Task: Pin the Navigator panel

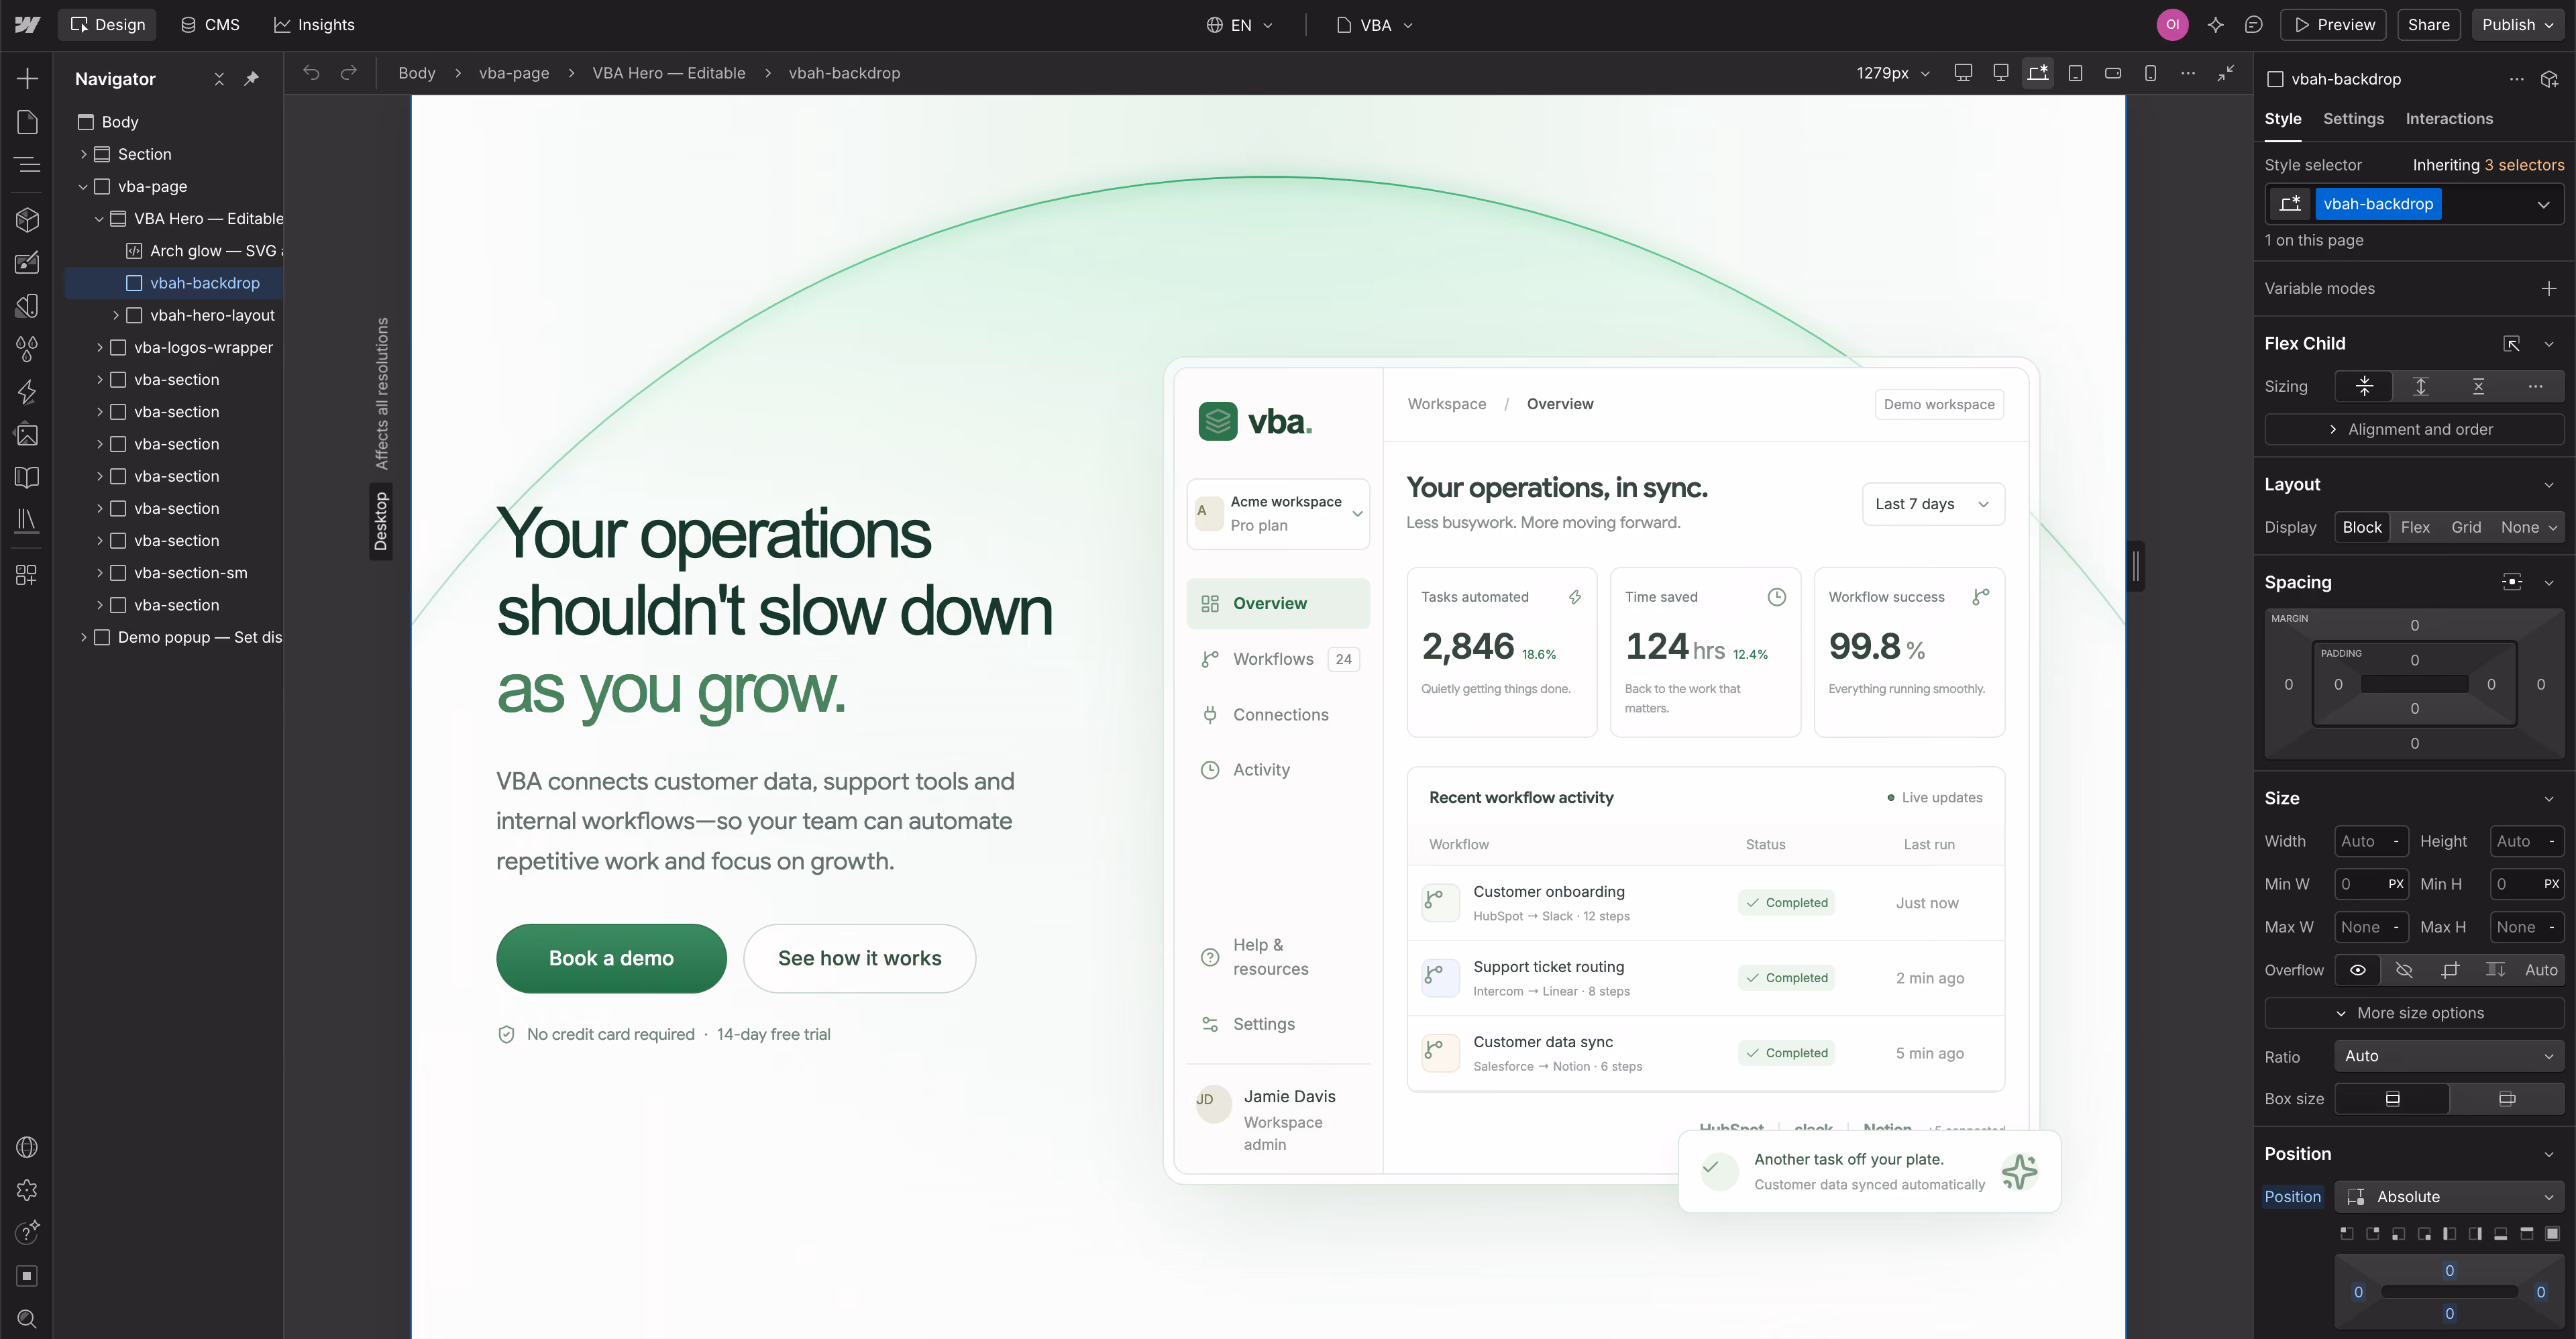Action: (252, 78)
